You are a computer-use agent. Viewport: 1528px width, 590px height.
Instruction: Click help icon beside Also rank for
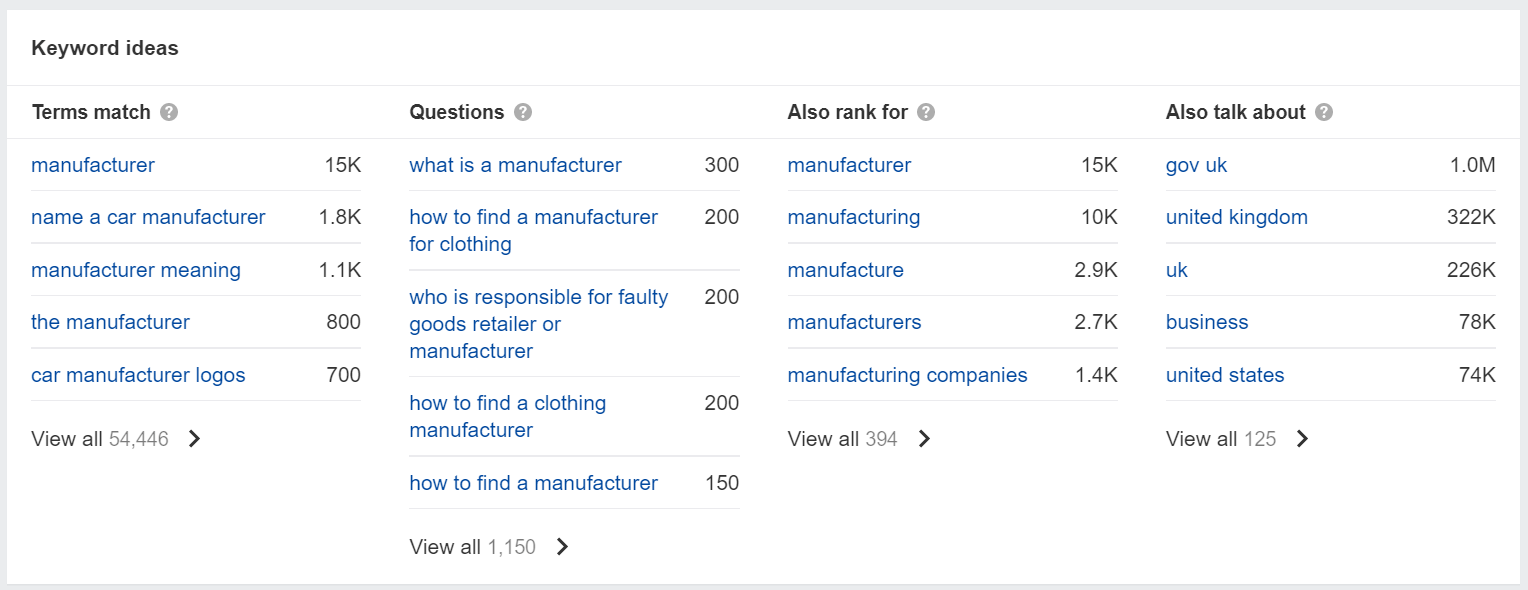[926, 112]
